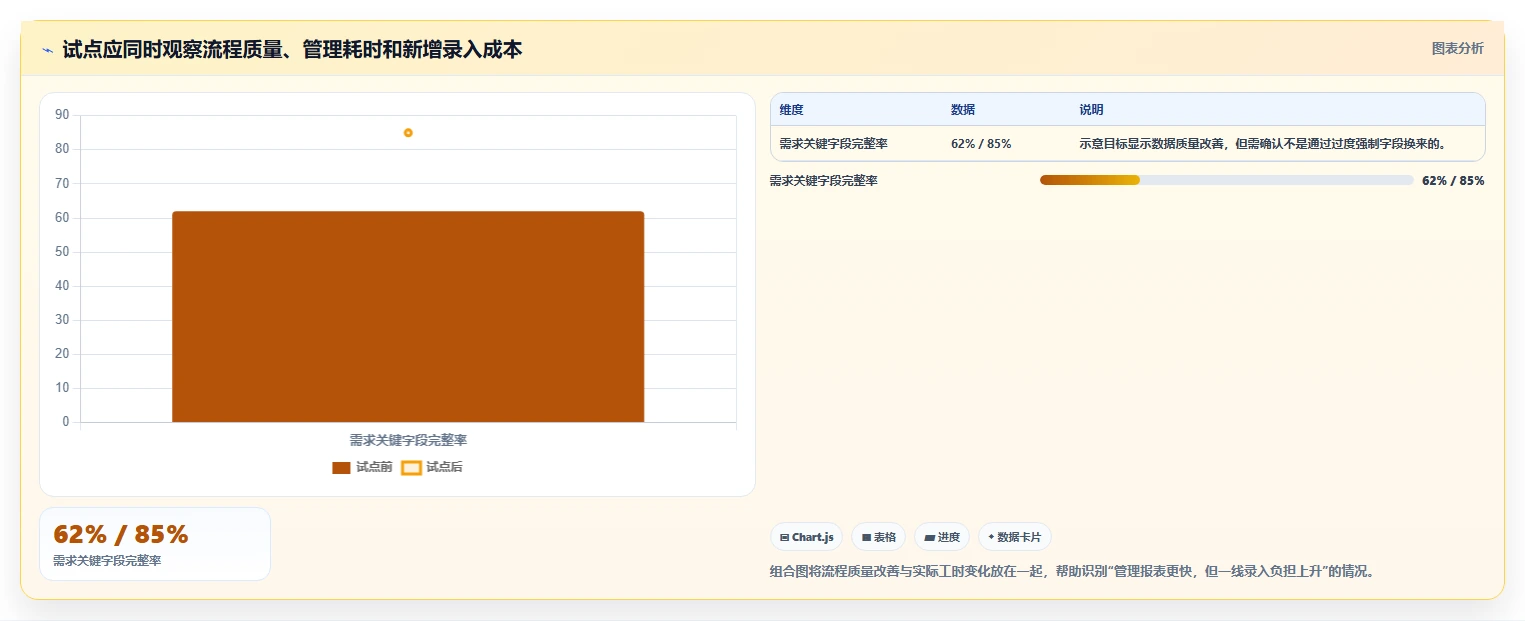The width and height of the screenshot is (1525, 621).
Task: Toggle the 试点后 legend item
Action: (432, 467)
